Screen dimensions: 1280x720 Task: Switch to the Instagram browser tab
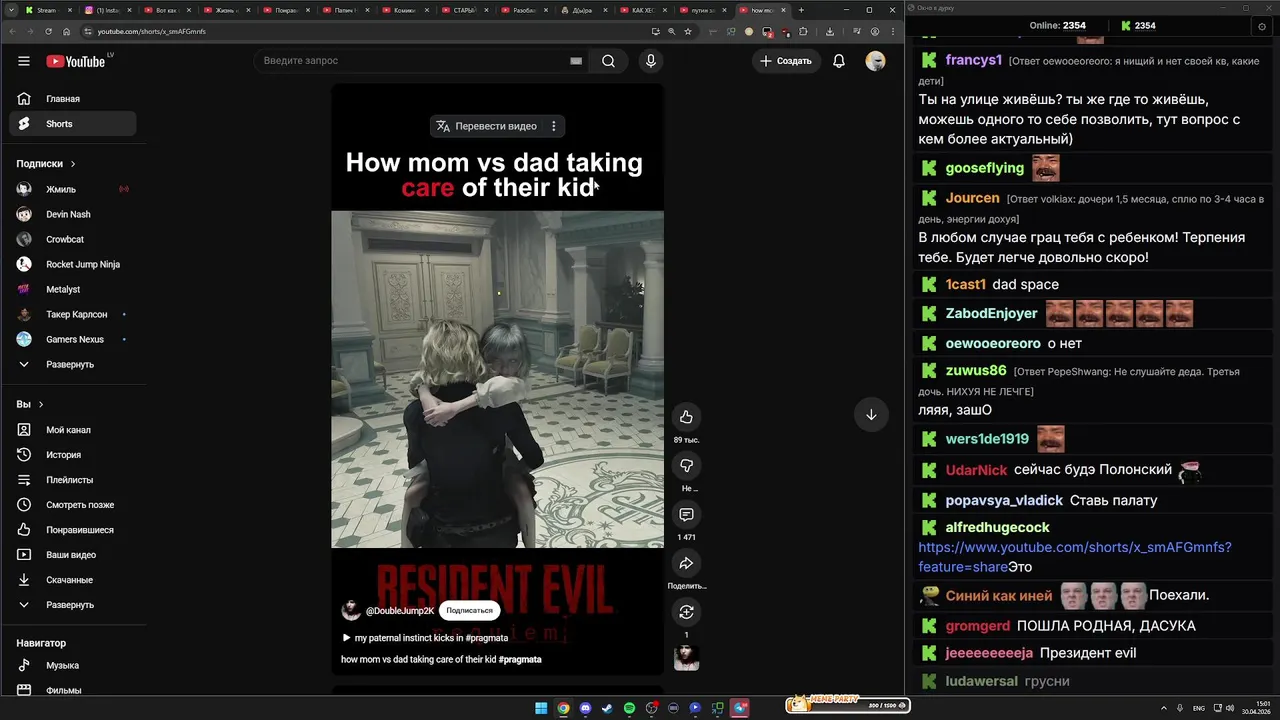pos(108,10)
